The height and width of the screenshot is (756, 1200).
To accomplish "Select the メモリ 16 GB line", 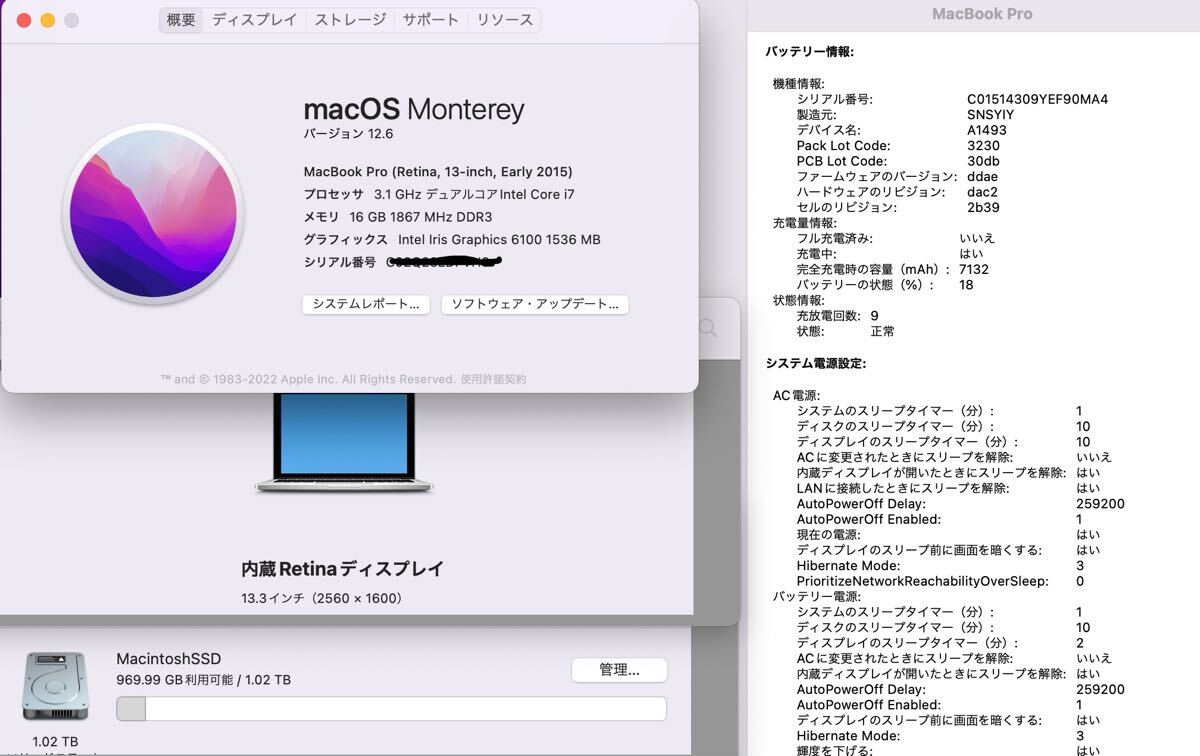I will click(398, 217).
